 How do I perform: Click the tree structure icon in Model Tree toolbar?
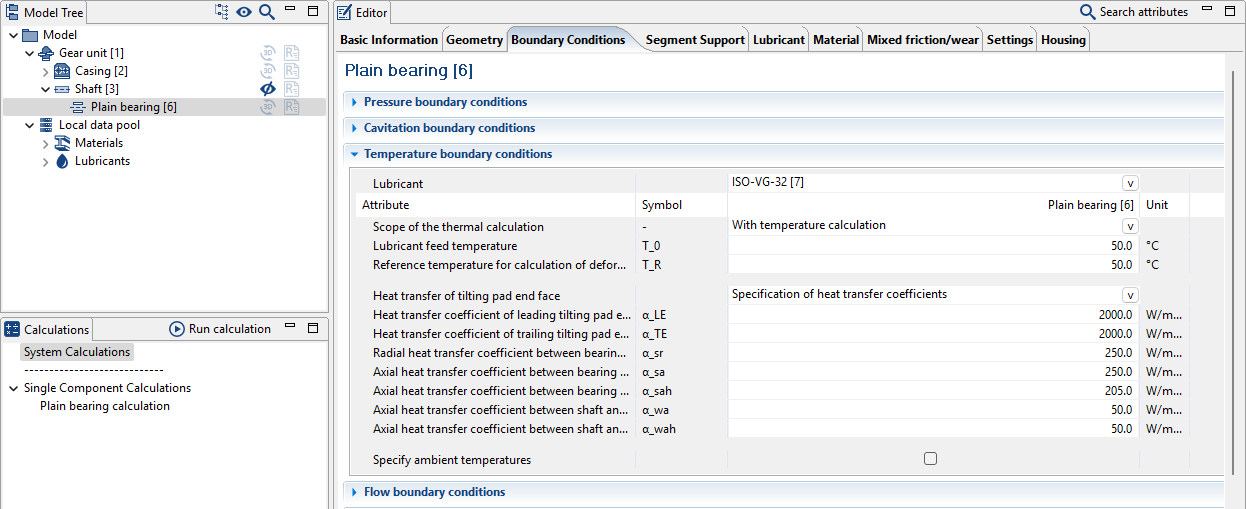(x=222, y=12)
